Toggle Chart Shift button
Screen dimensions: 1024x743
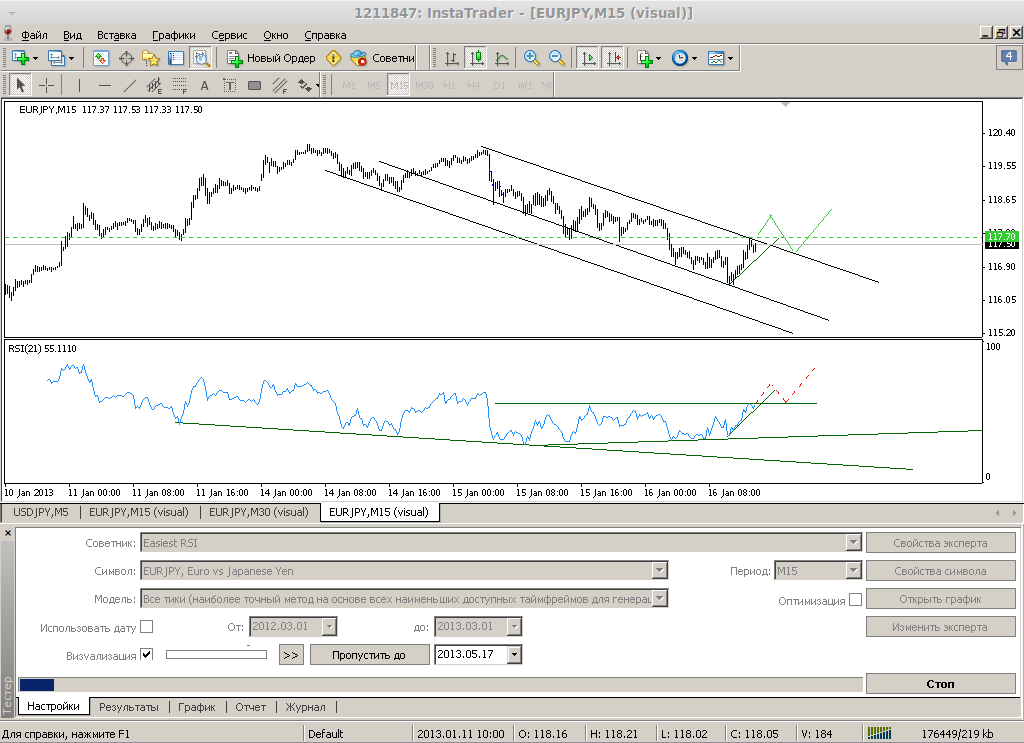(x=613, y=58)
